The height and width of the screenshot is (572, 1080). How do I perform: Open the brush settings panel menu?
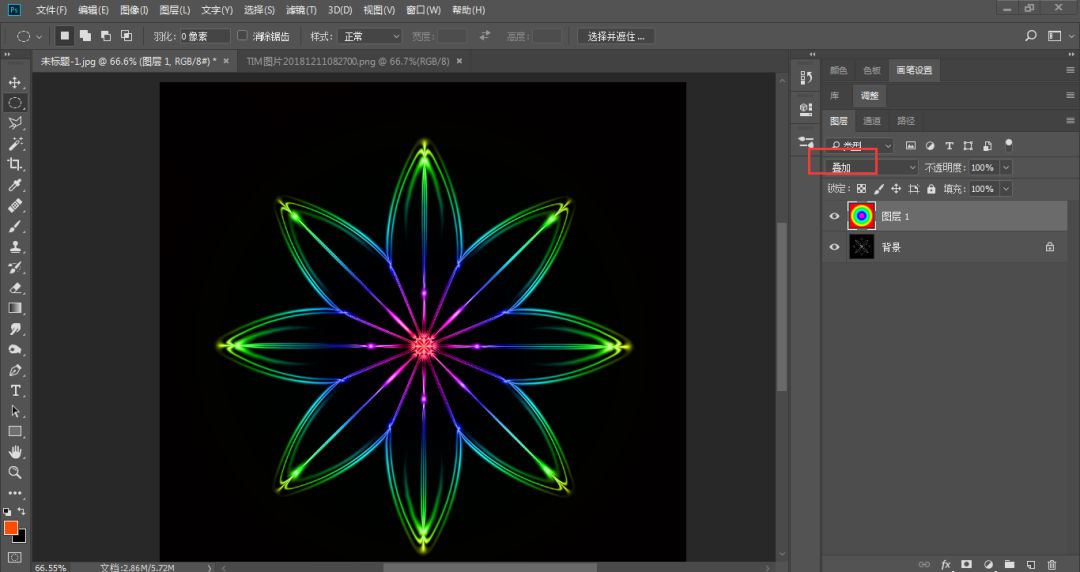(x=1070, y=70)
